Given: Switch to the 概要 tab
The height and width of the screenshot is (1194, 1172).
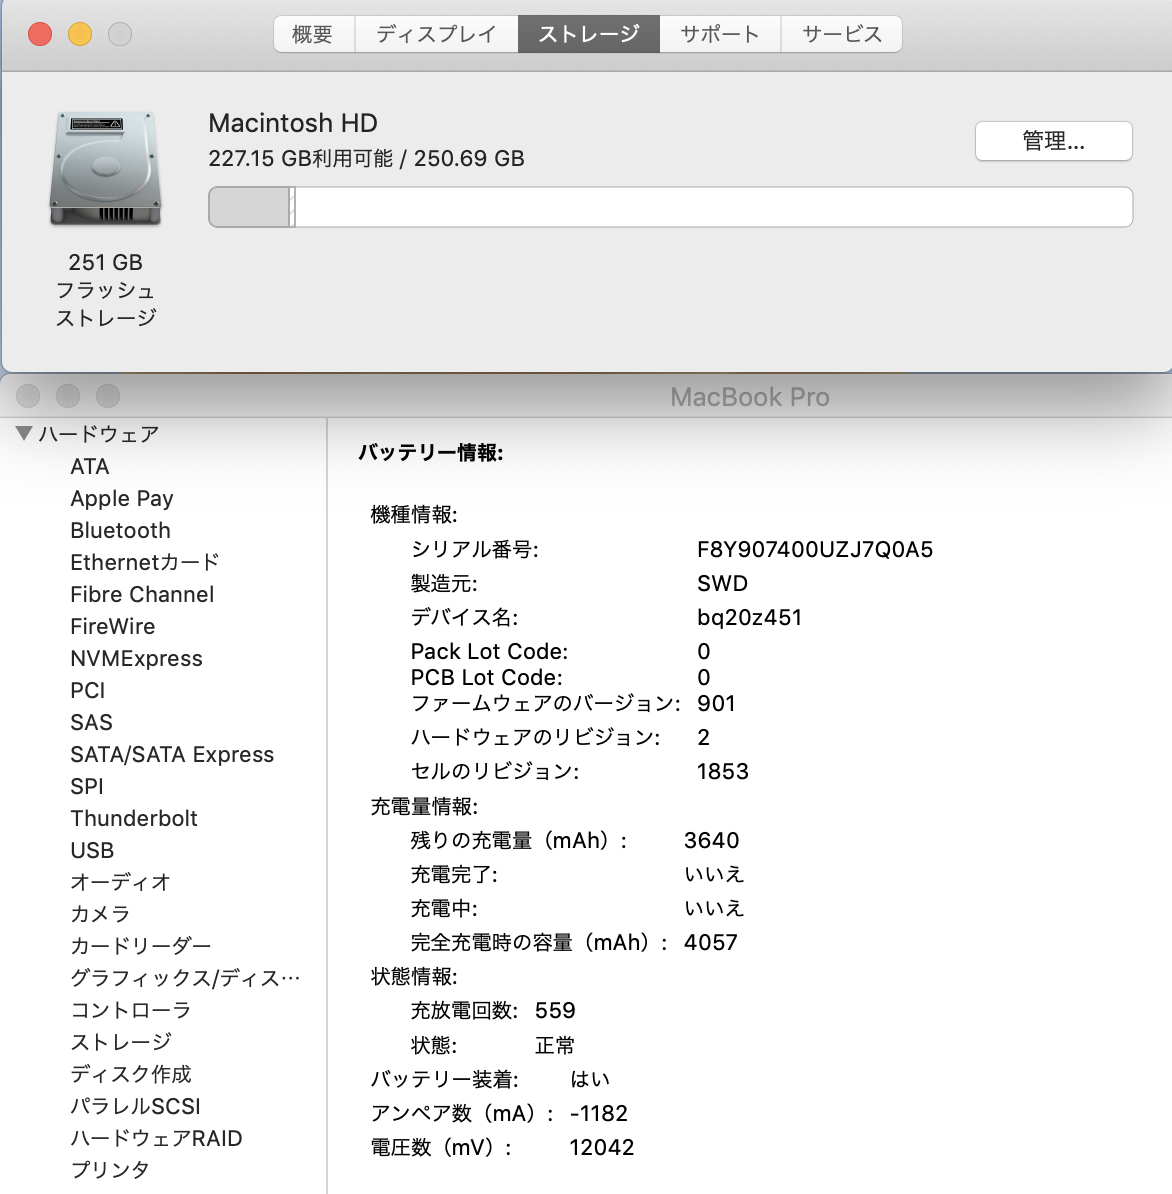Looking at the screenshot, I should [x=314, y=34].
